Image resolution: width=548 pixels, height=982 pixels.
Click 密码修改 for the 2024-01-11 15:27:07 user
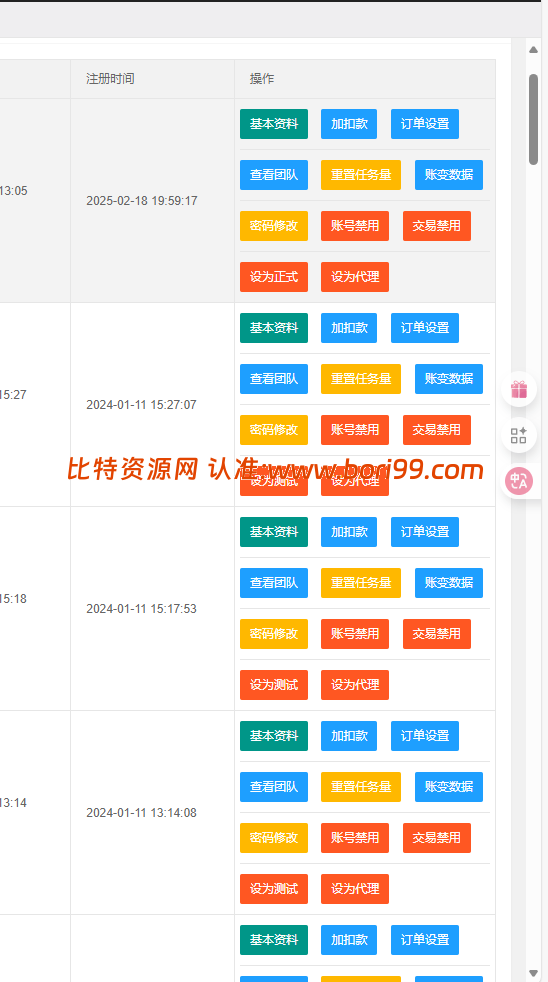(274, 430)
